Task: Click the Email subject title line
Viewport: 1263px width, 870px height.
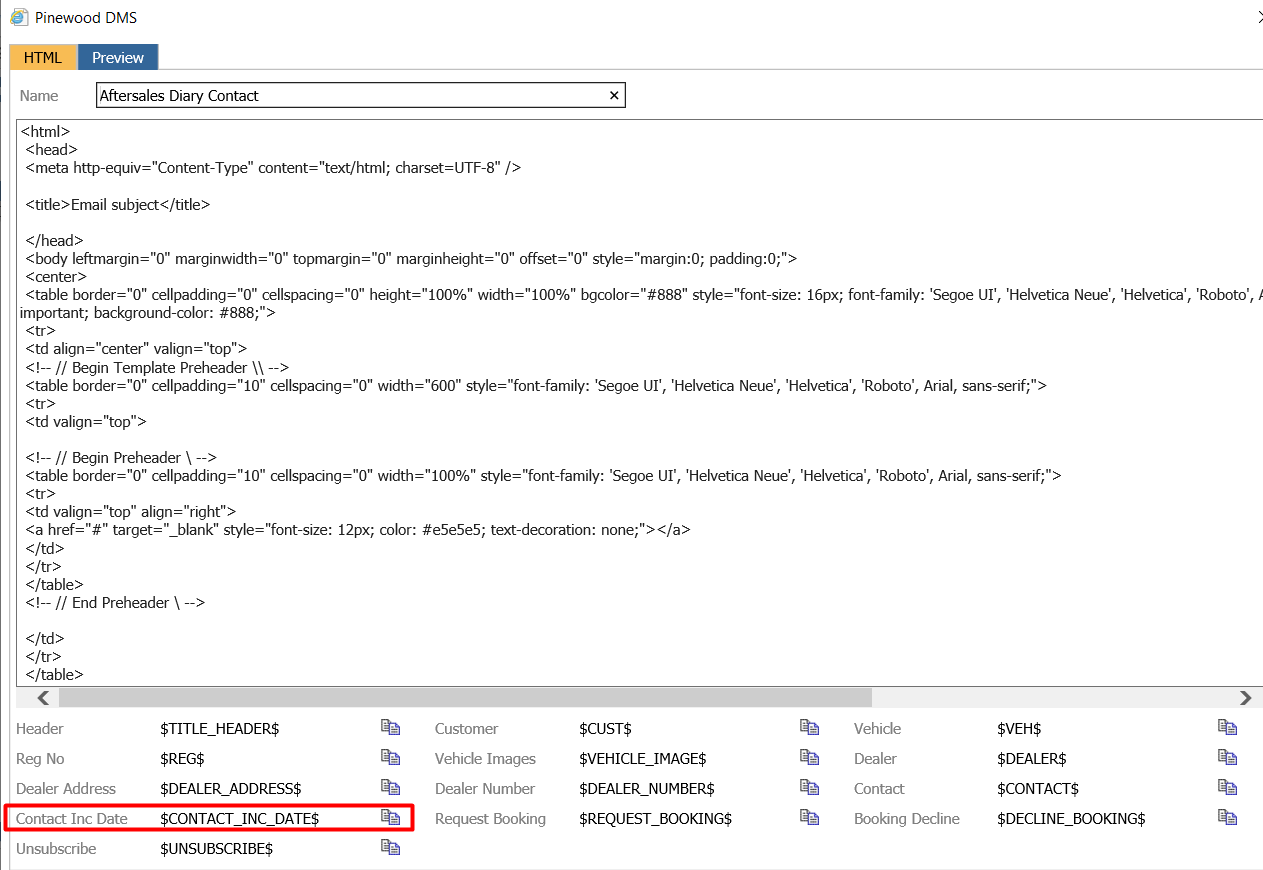Action: (x=118, y=204)
